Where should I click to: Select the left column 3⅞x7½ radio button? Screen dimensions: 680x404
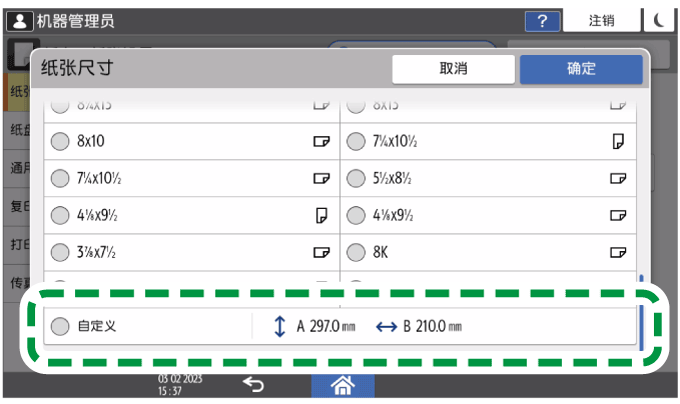[61, 252]
